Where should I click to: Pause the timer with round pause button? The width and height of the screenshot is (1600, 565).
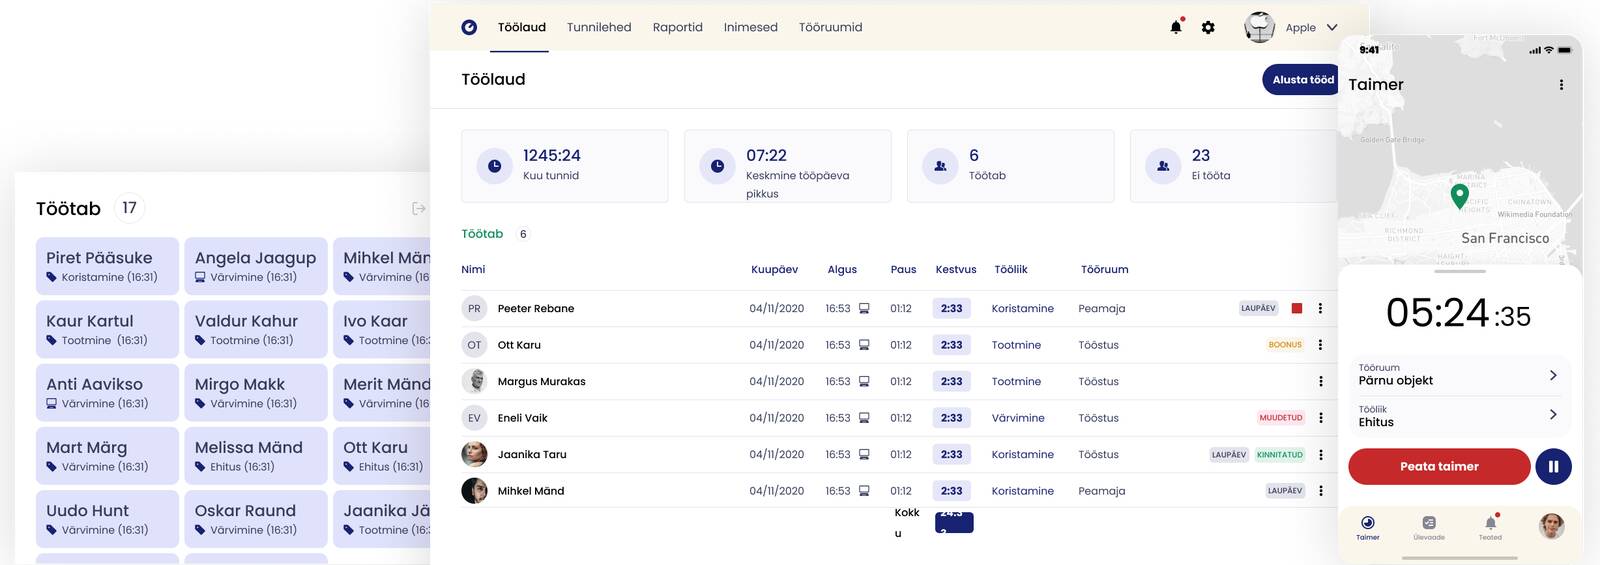[x=1553, y=466]
